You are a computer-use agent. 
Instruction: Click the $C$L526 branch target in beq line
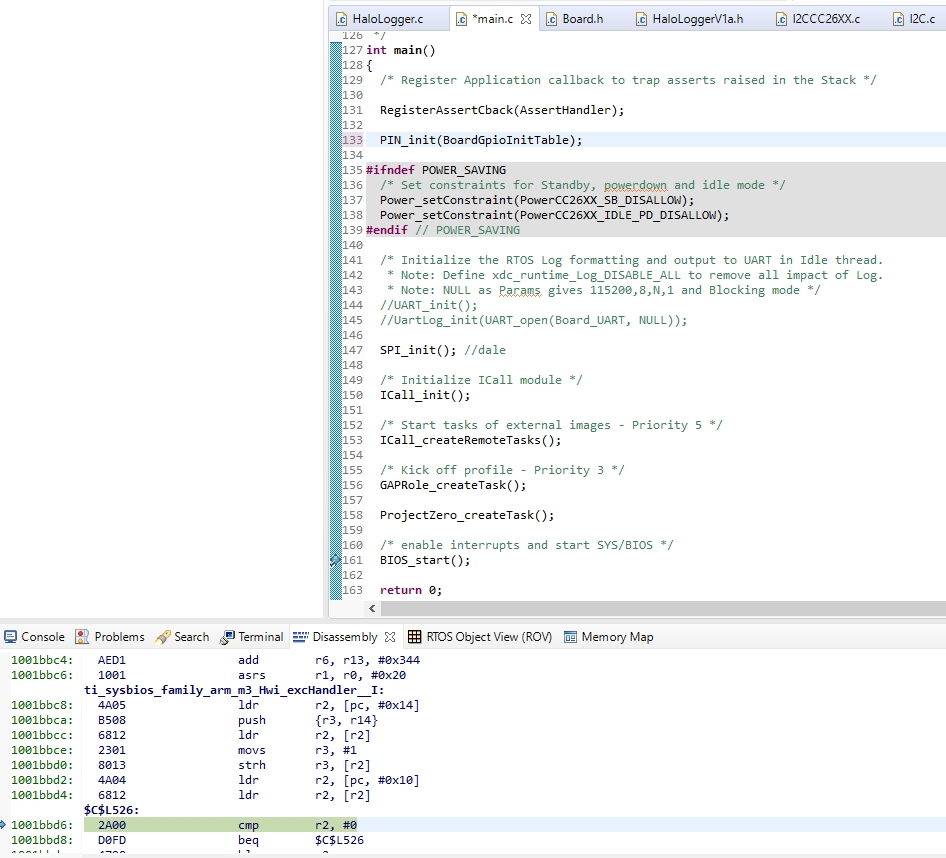(x=339, y=840)
